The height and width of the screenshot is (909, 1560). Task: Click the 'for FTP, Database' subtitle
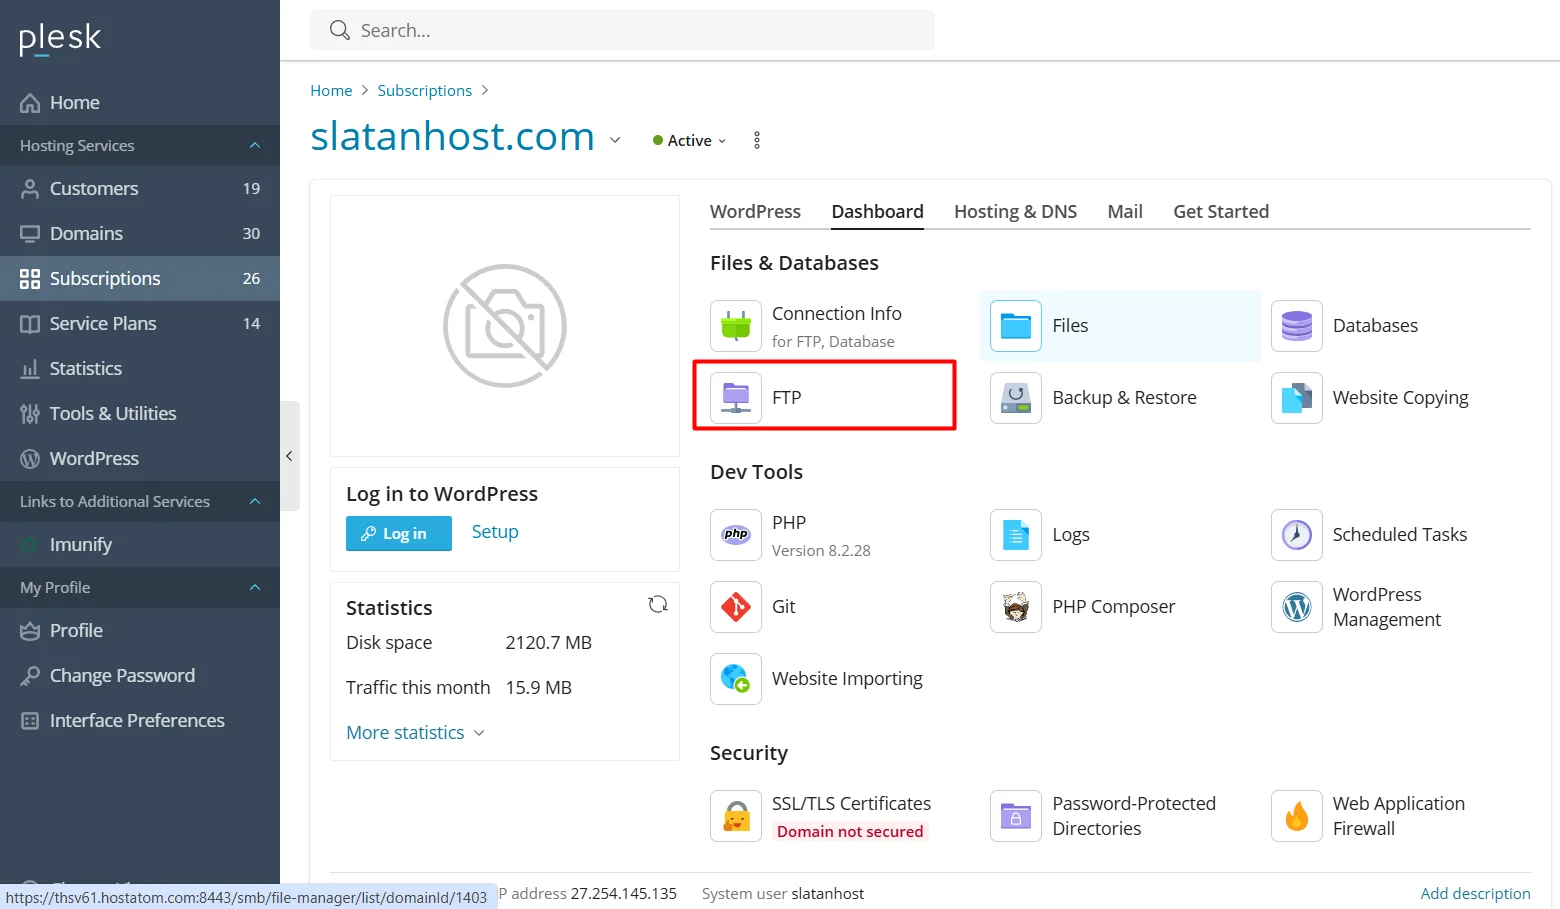point(833,342)
